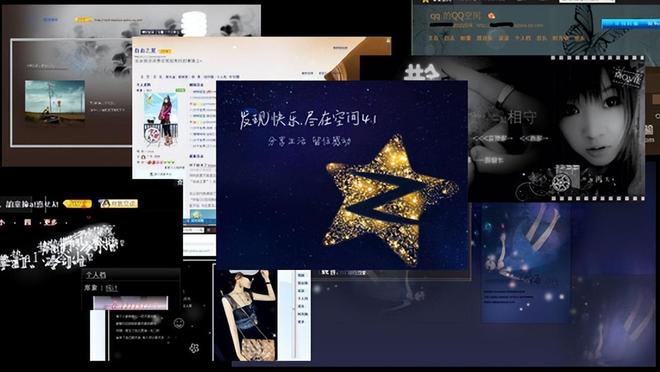The height and width of the screenshot is (372, 660).
Task: Click the smiley face icon in black page
Action: point(179,323)
